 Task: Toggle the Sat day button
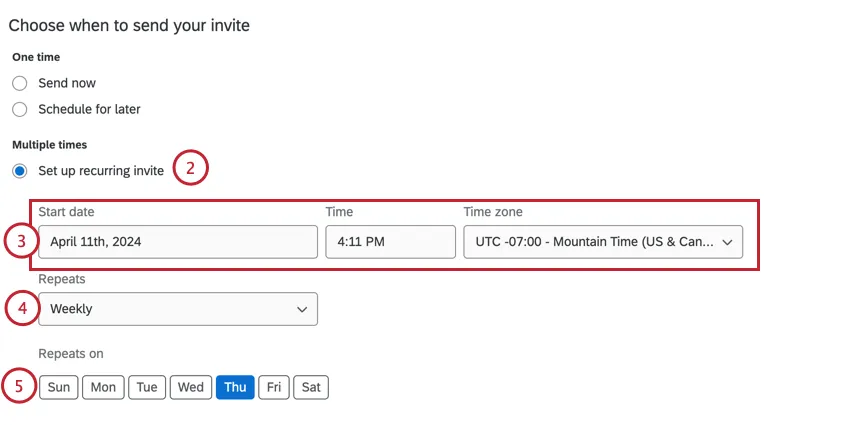311,387
